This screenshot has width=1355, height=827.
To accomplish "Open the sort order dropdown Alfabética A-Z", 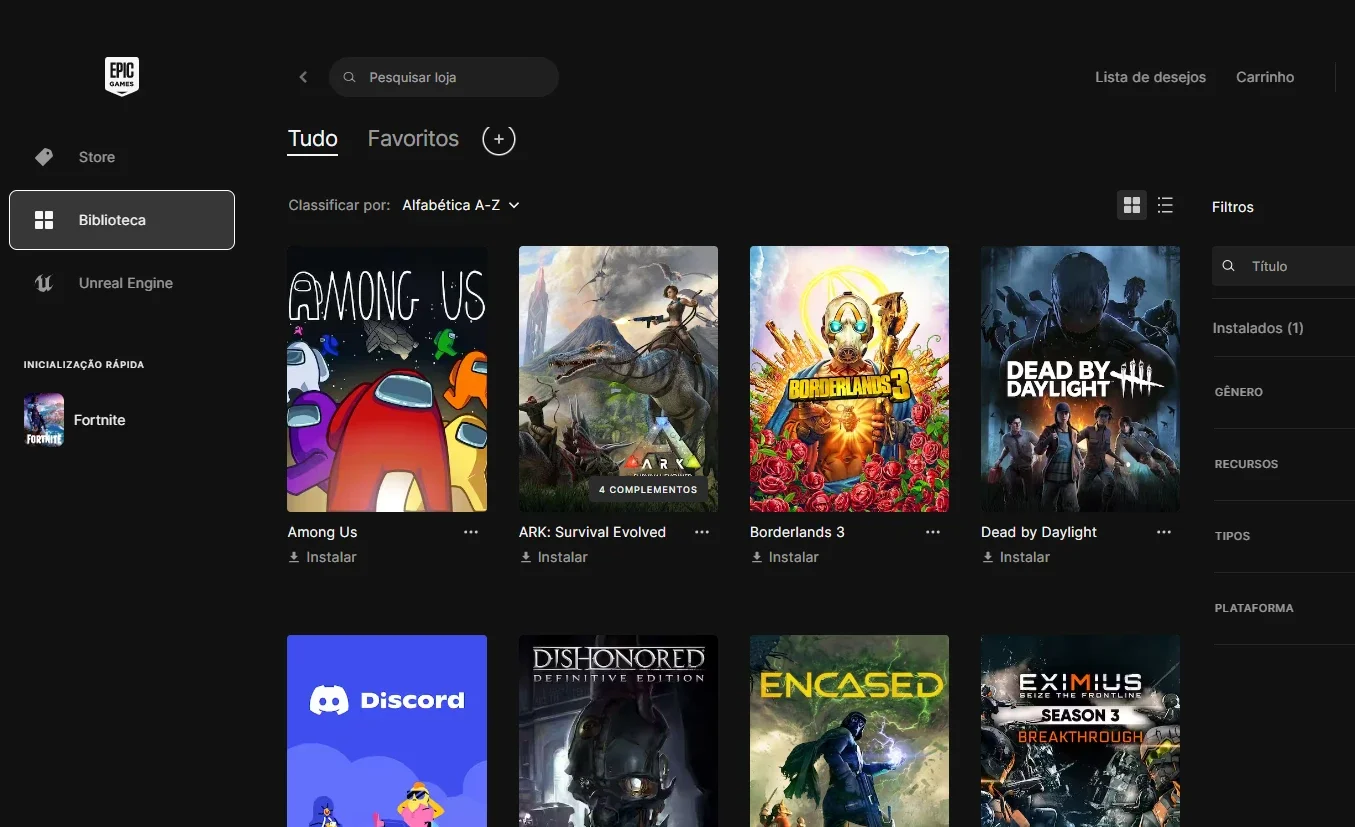I will click(461, 205).
